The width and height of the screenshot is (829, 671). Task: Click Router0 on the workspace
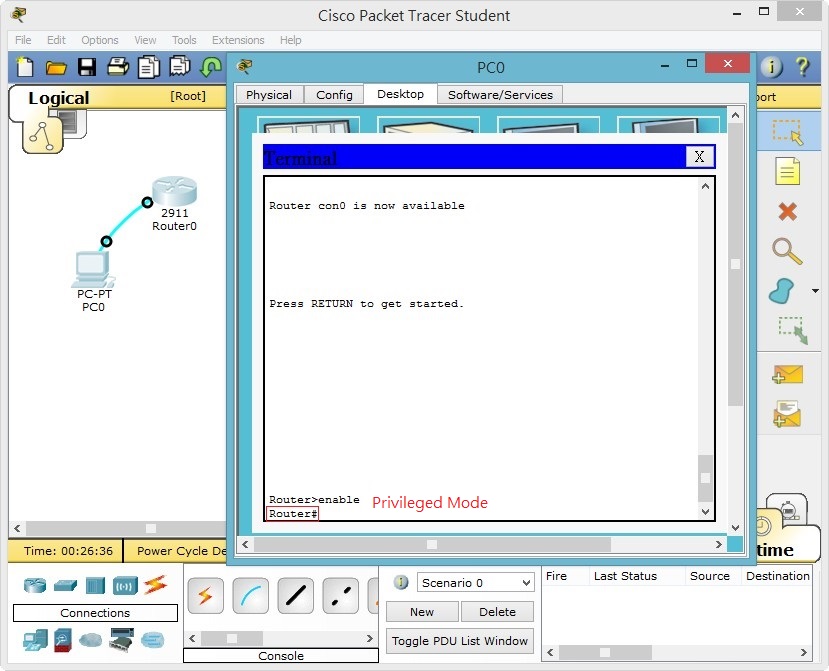[x=174, y=193]
